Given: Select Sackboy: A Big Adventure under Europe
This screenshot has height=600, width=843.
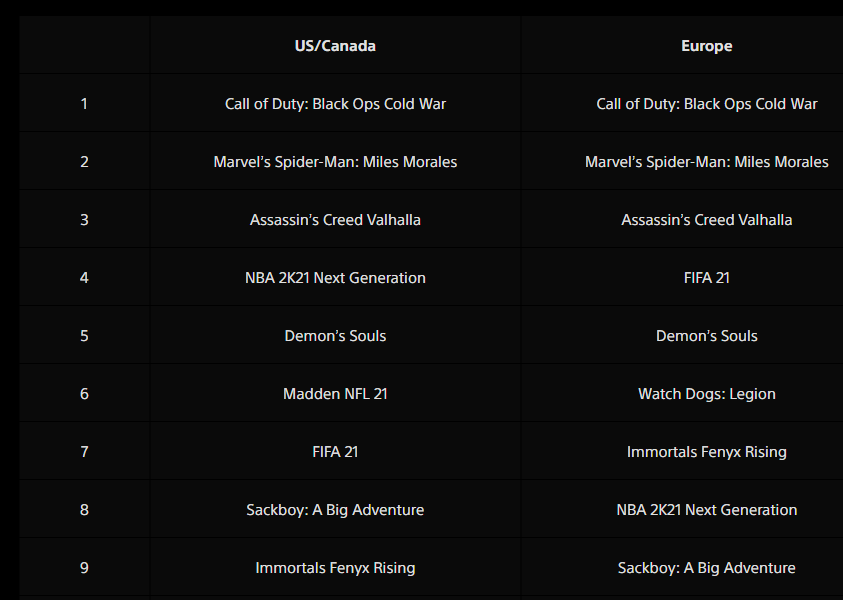Looking at the screenshot, I should click(706, 568).
